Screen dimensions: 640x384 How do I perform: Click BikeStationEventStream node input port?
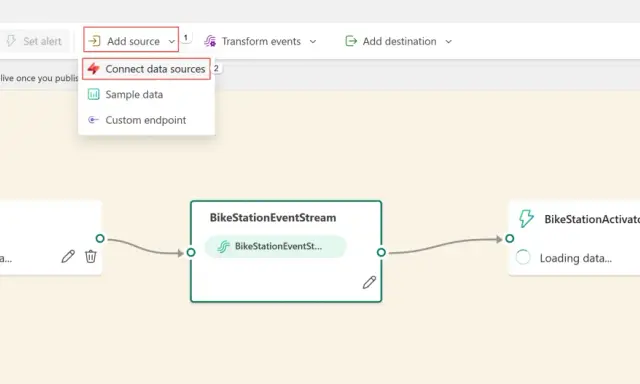coord(191,253)
